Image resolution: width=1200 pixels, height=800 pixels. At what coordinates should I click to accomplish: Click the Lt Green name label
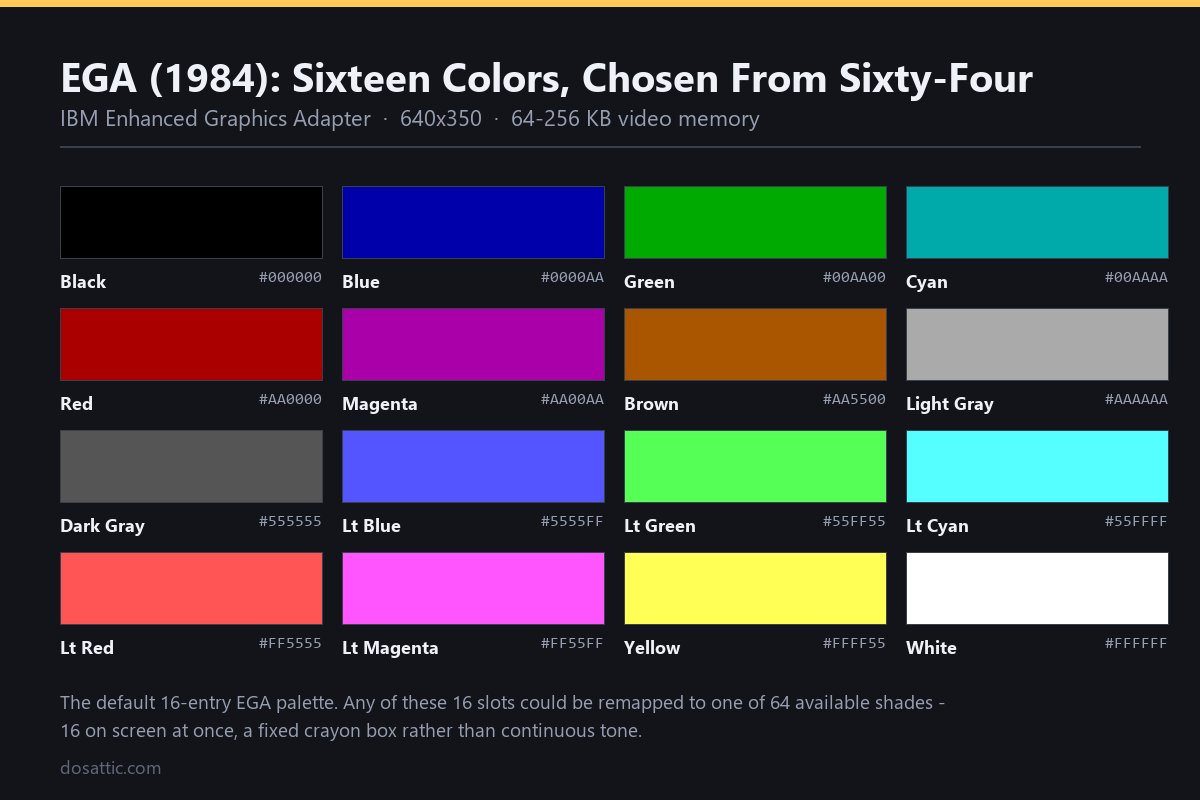660,526
